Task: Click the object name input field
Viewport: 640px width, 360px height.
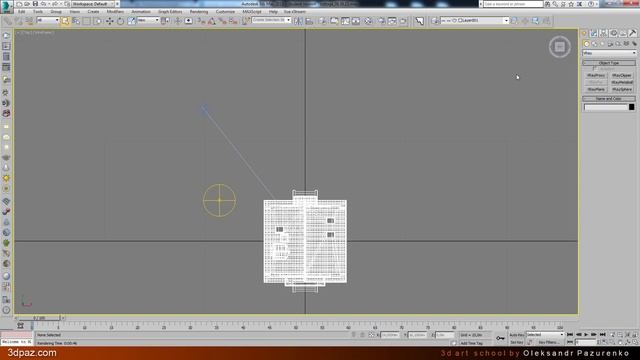Action: click(606, 107)
